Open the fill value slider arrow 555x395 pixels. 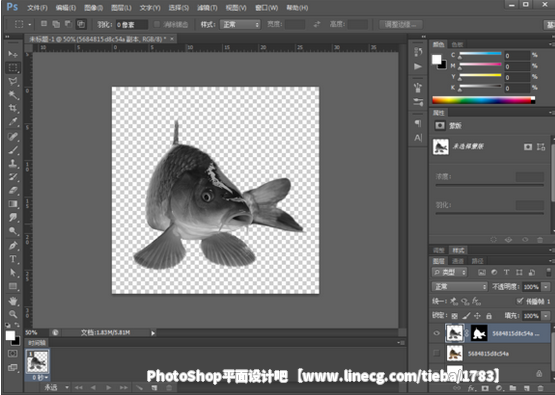click(546, 316)
